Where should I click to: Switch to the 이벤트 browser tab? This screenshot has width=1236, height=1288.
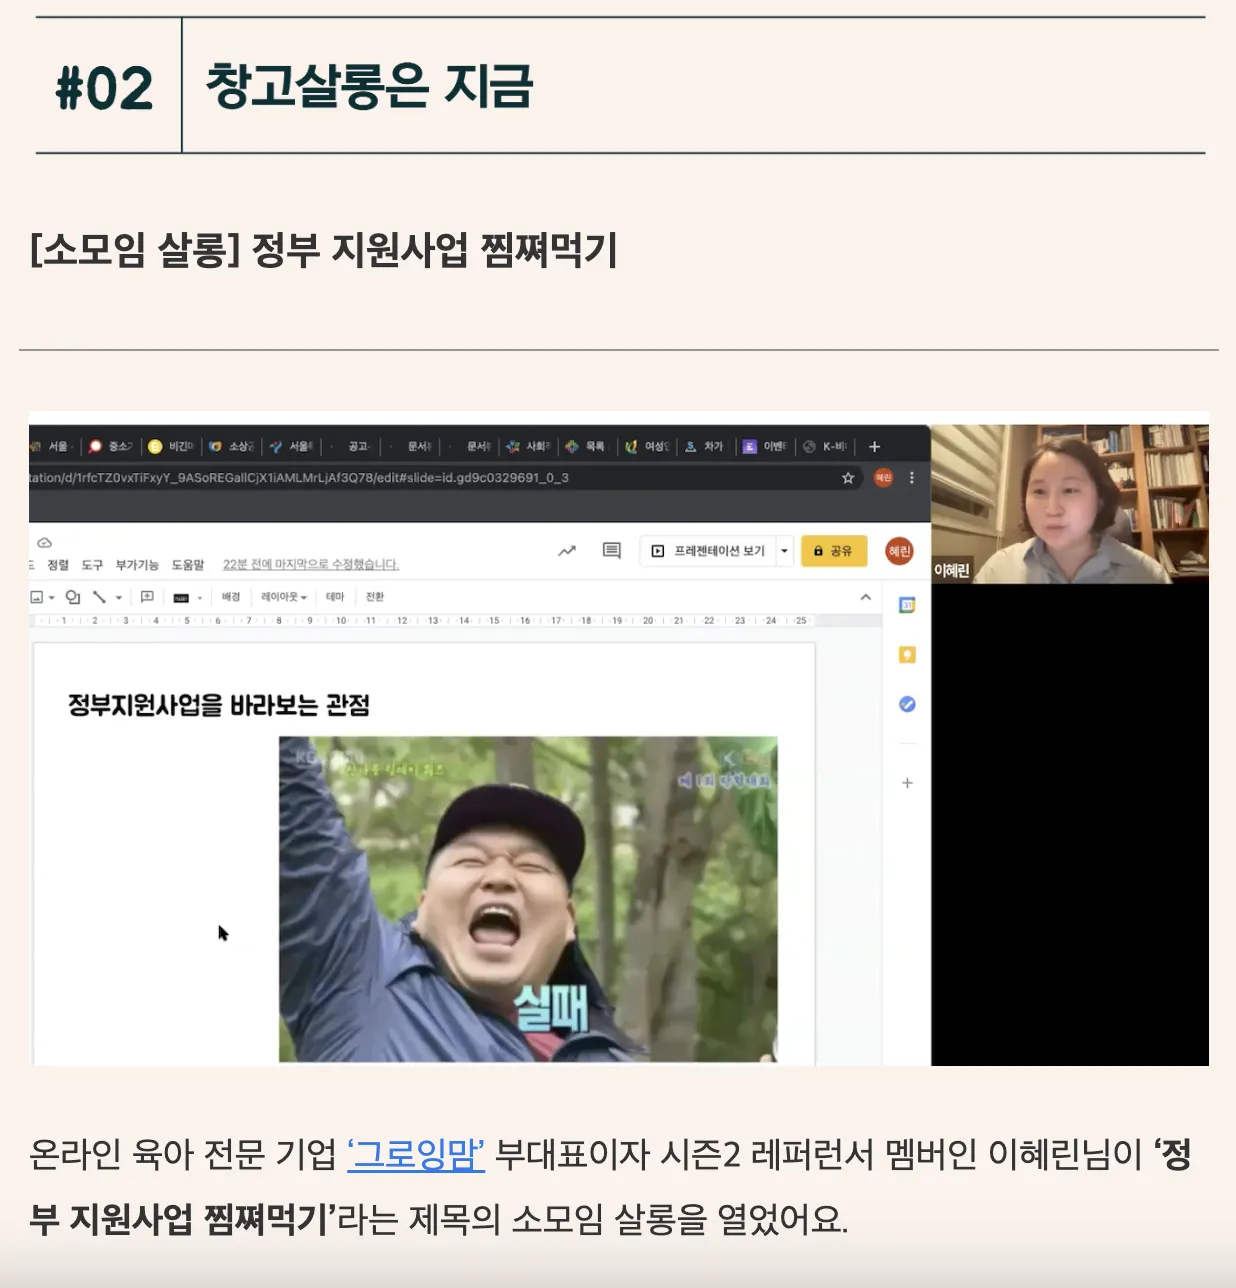click(766, 446)
